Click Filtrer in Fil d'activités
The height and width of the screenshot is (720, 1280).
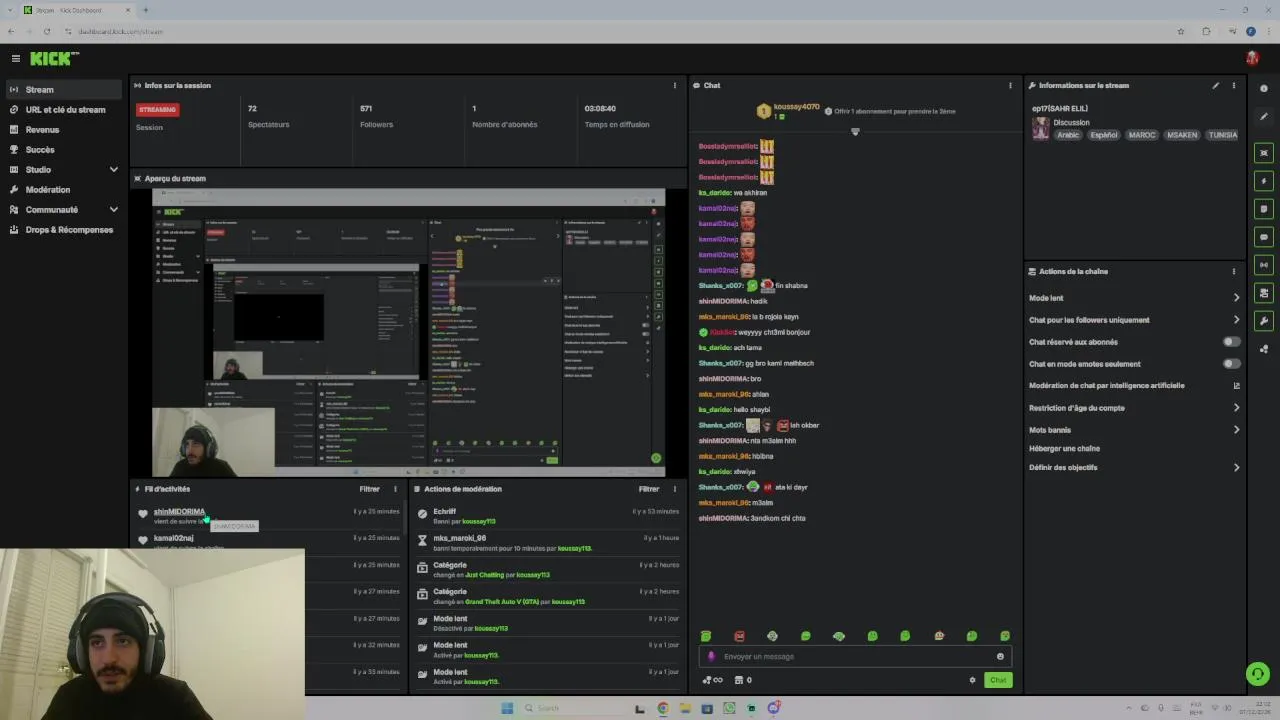370,489
